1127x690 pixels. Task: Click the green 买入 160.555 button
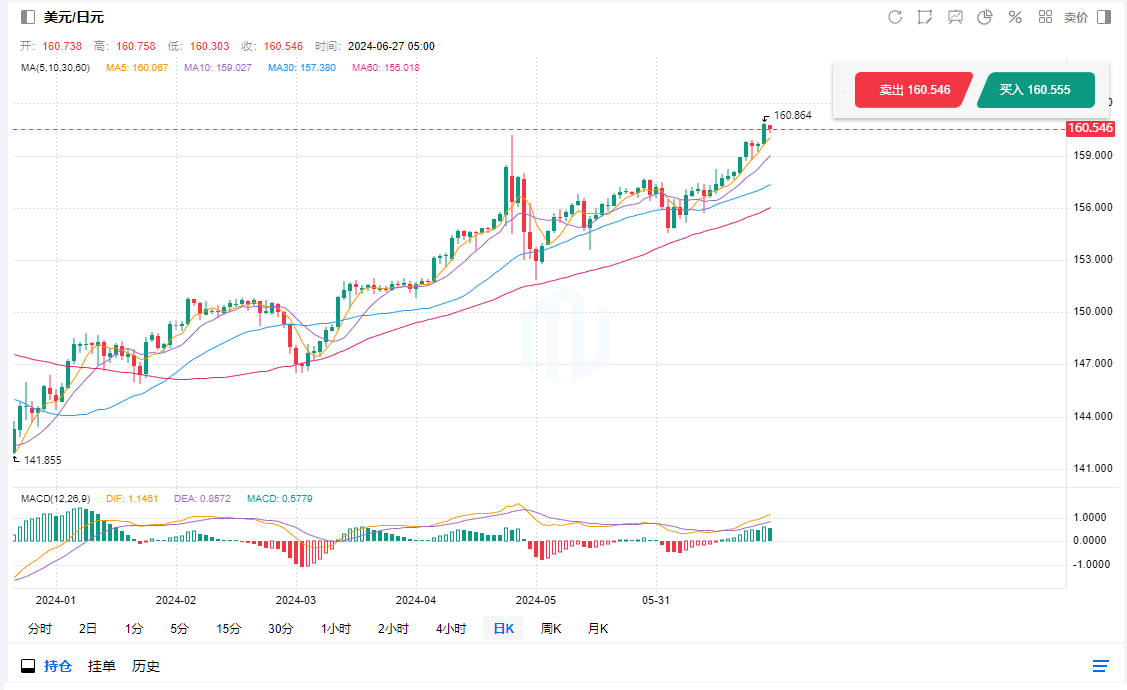point(1035,90)
